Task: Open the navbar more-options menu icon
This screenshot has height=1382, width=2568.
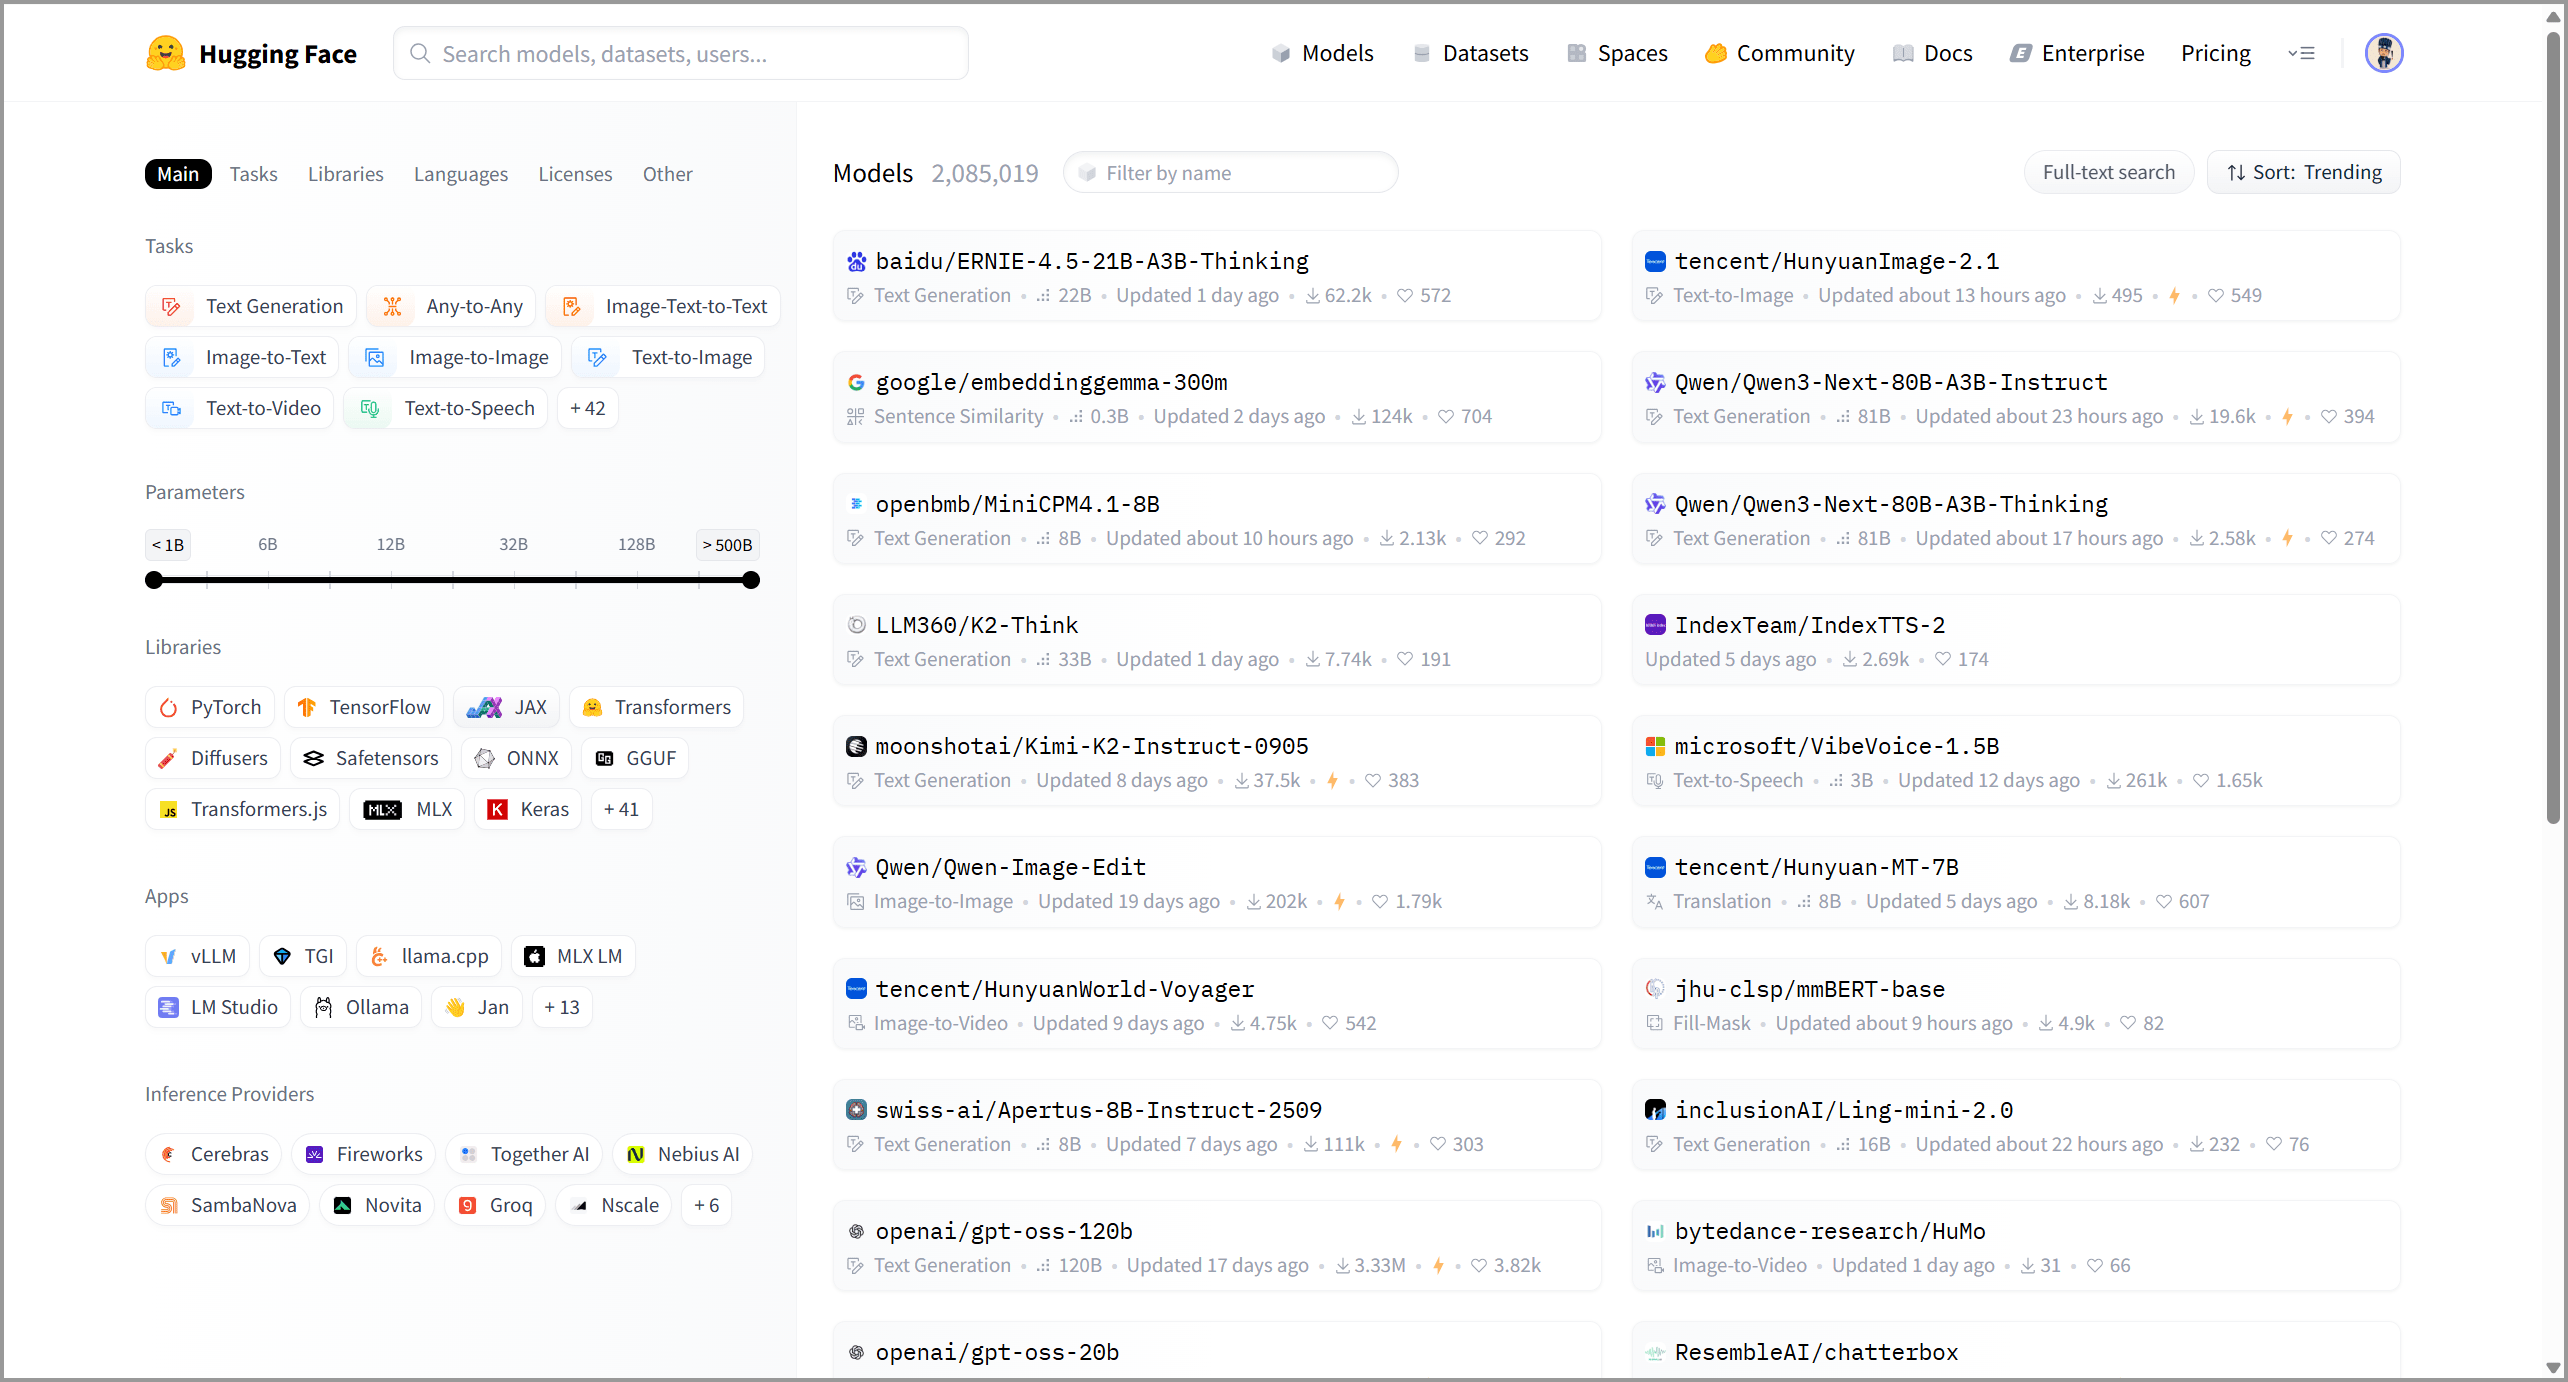Action: tap(2301, 53)
